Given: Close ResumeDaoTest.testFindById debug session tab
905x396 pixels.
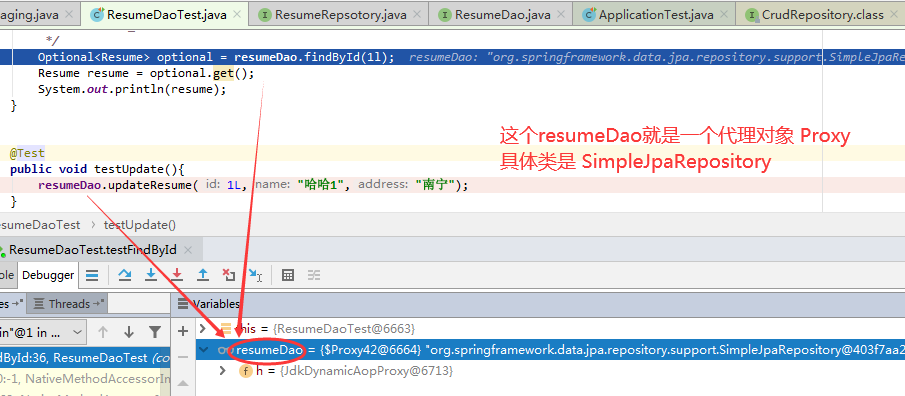Looking at the screenshot, I should pos(188,251).
